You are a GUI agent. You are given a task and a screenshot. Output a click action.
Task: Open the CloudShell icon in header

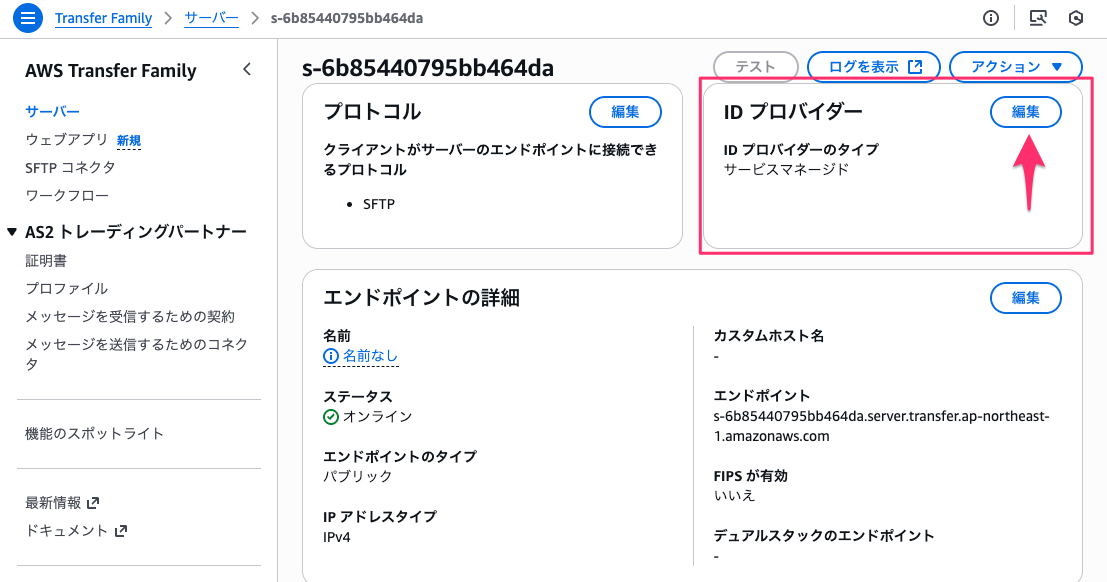coord(1038,18)
